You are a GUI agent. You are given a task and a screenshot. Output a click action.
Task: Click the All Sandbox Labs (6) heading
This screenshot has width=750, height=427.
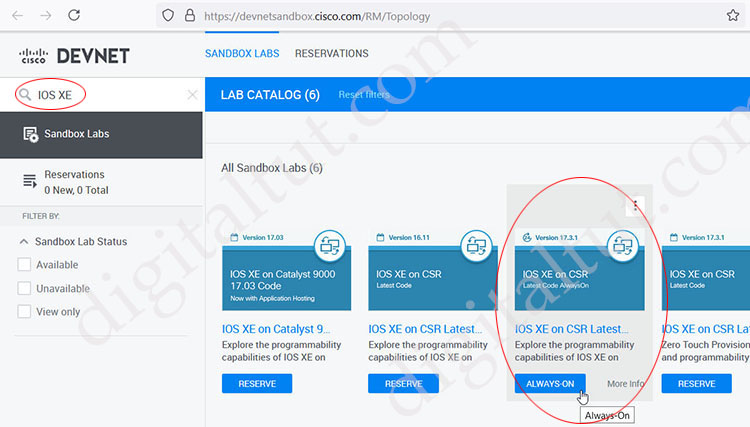(x=272, y=168)
